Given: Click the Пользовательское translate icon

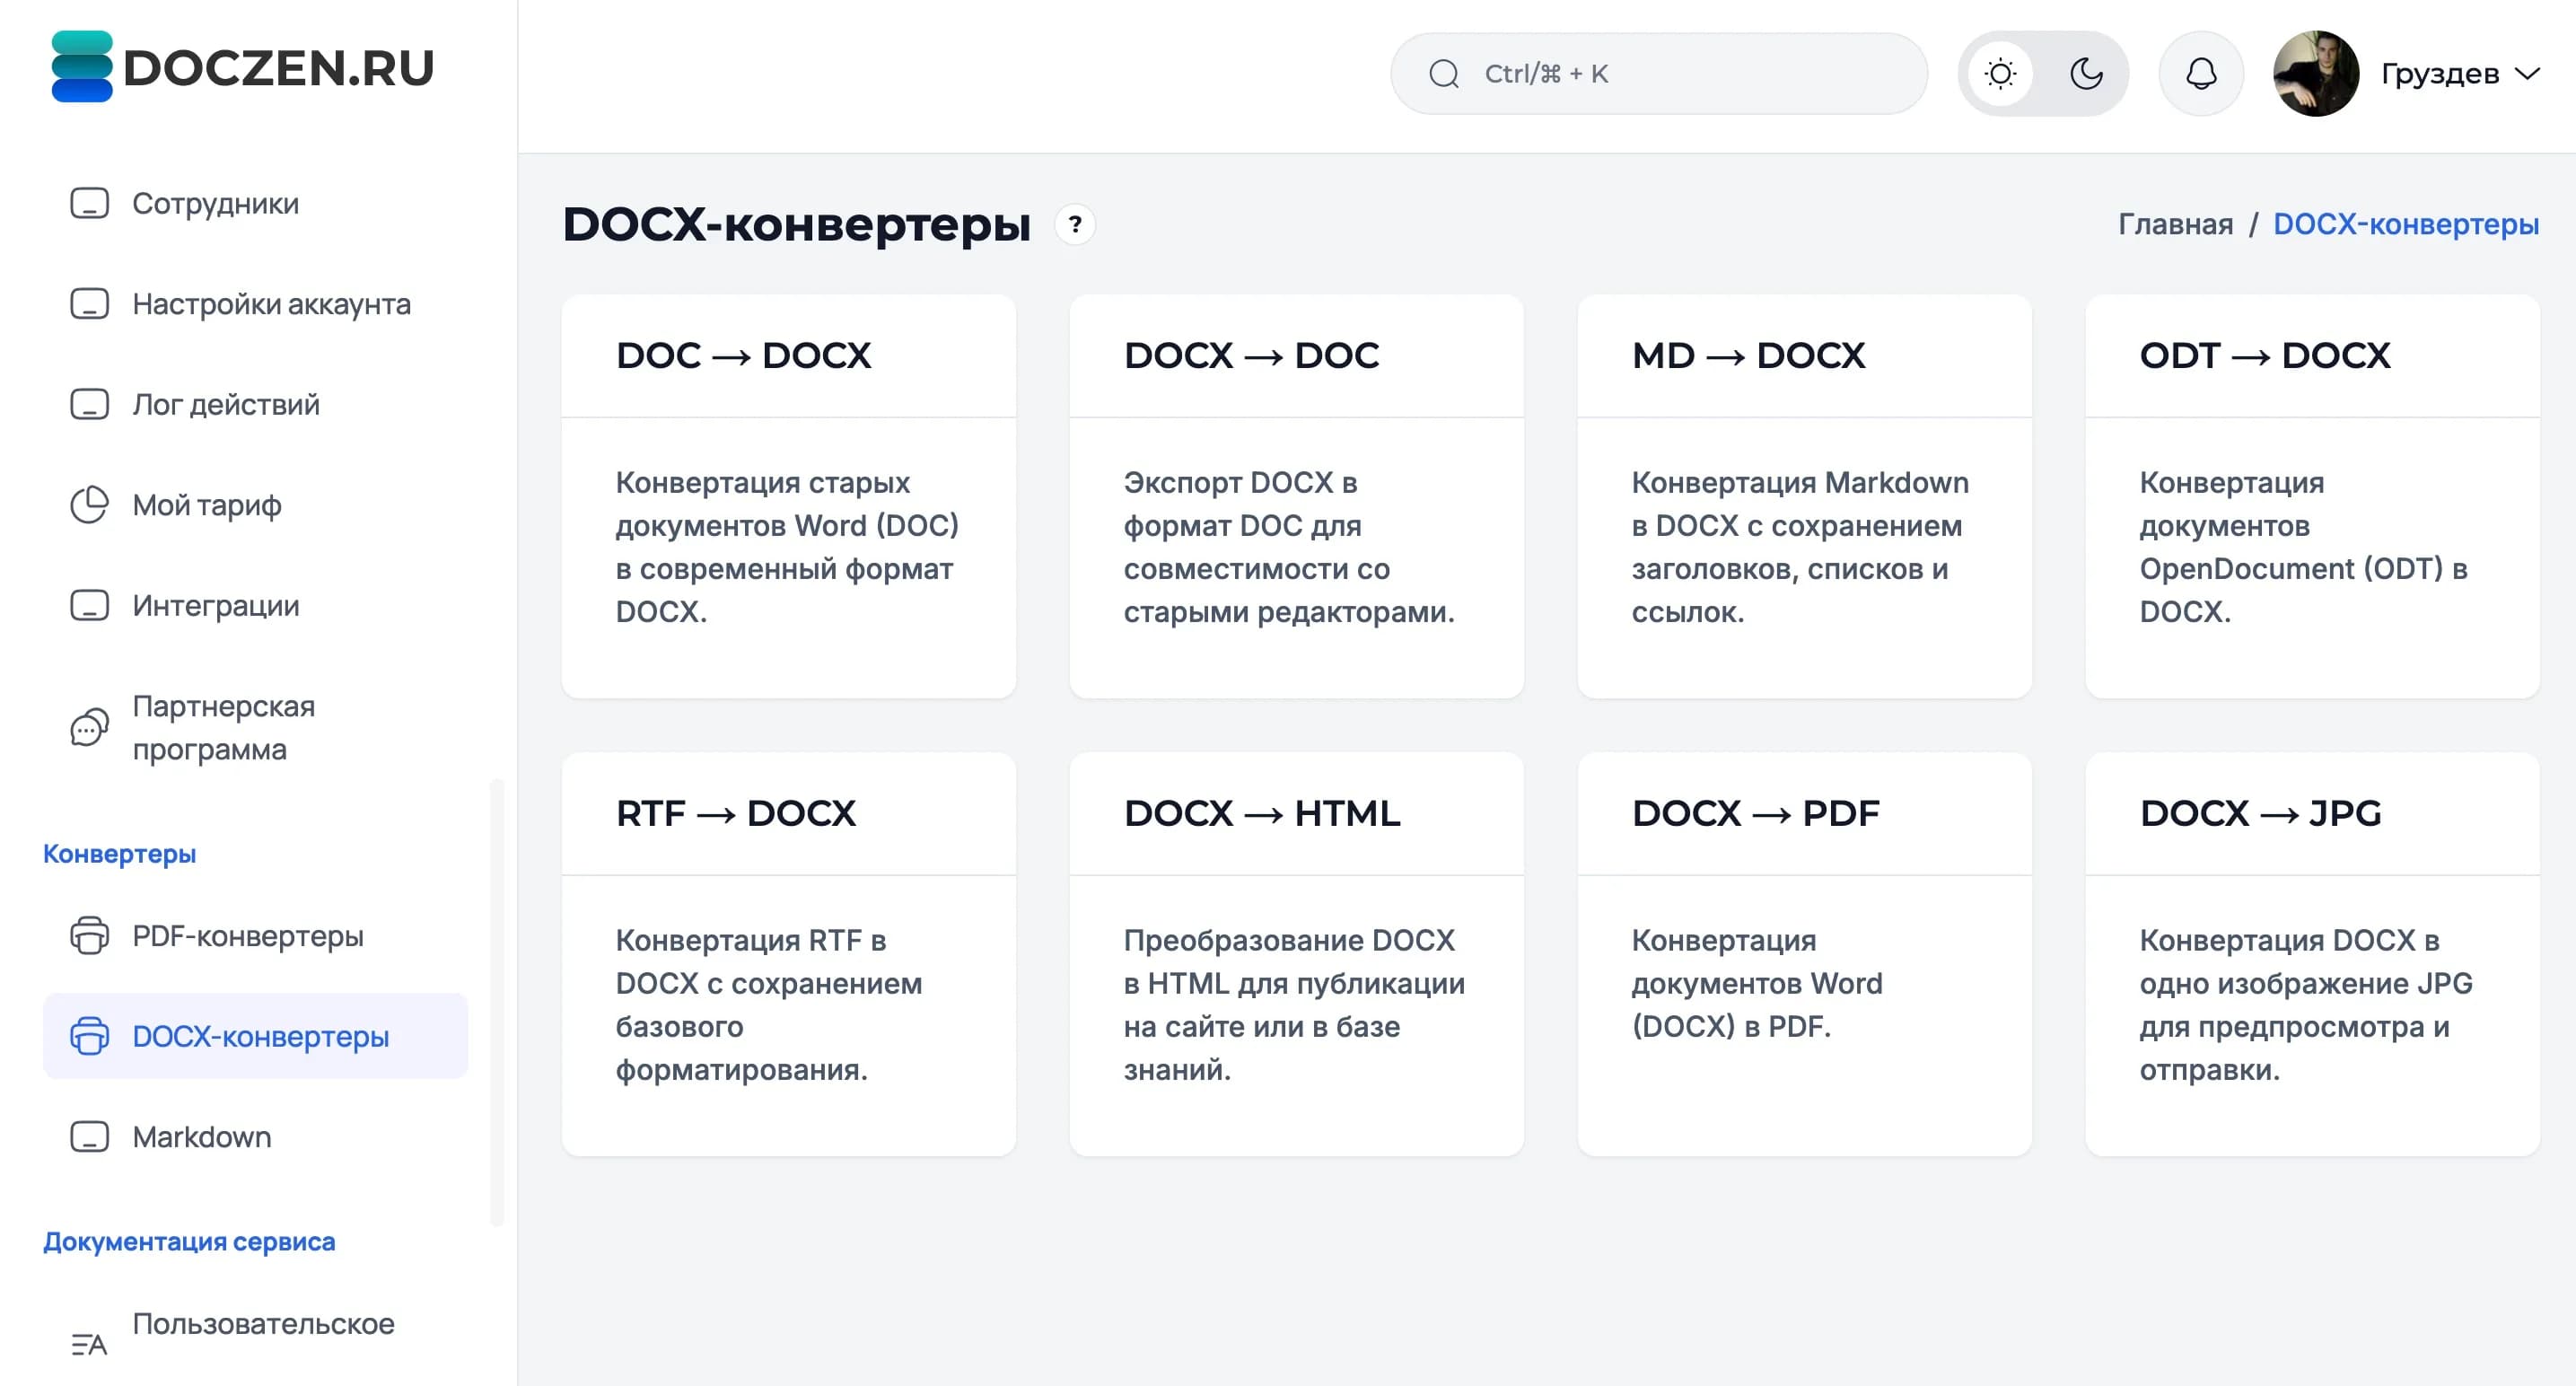Looking at the screenshot, I should [x=89, y=1345].
